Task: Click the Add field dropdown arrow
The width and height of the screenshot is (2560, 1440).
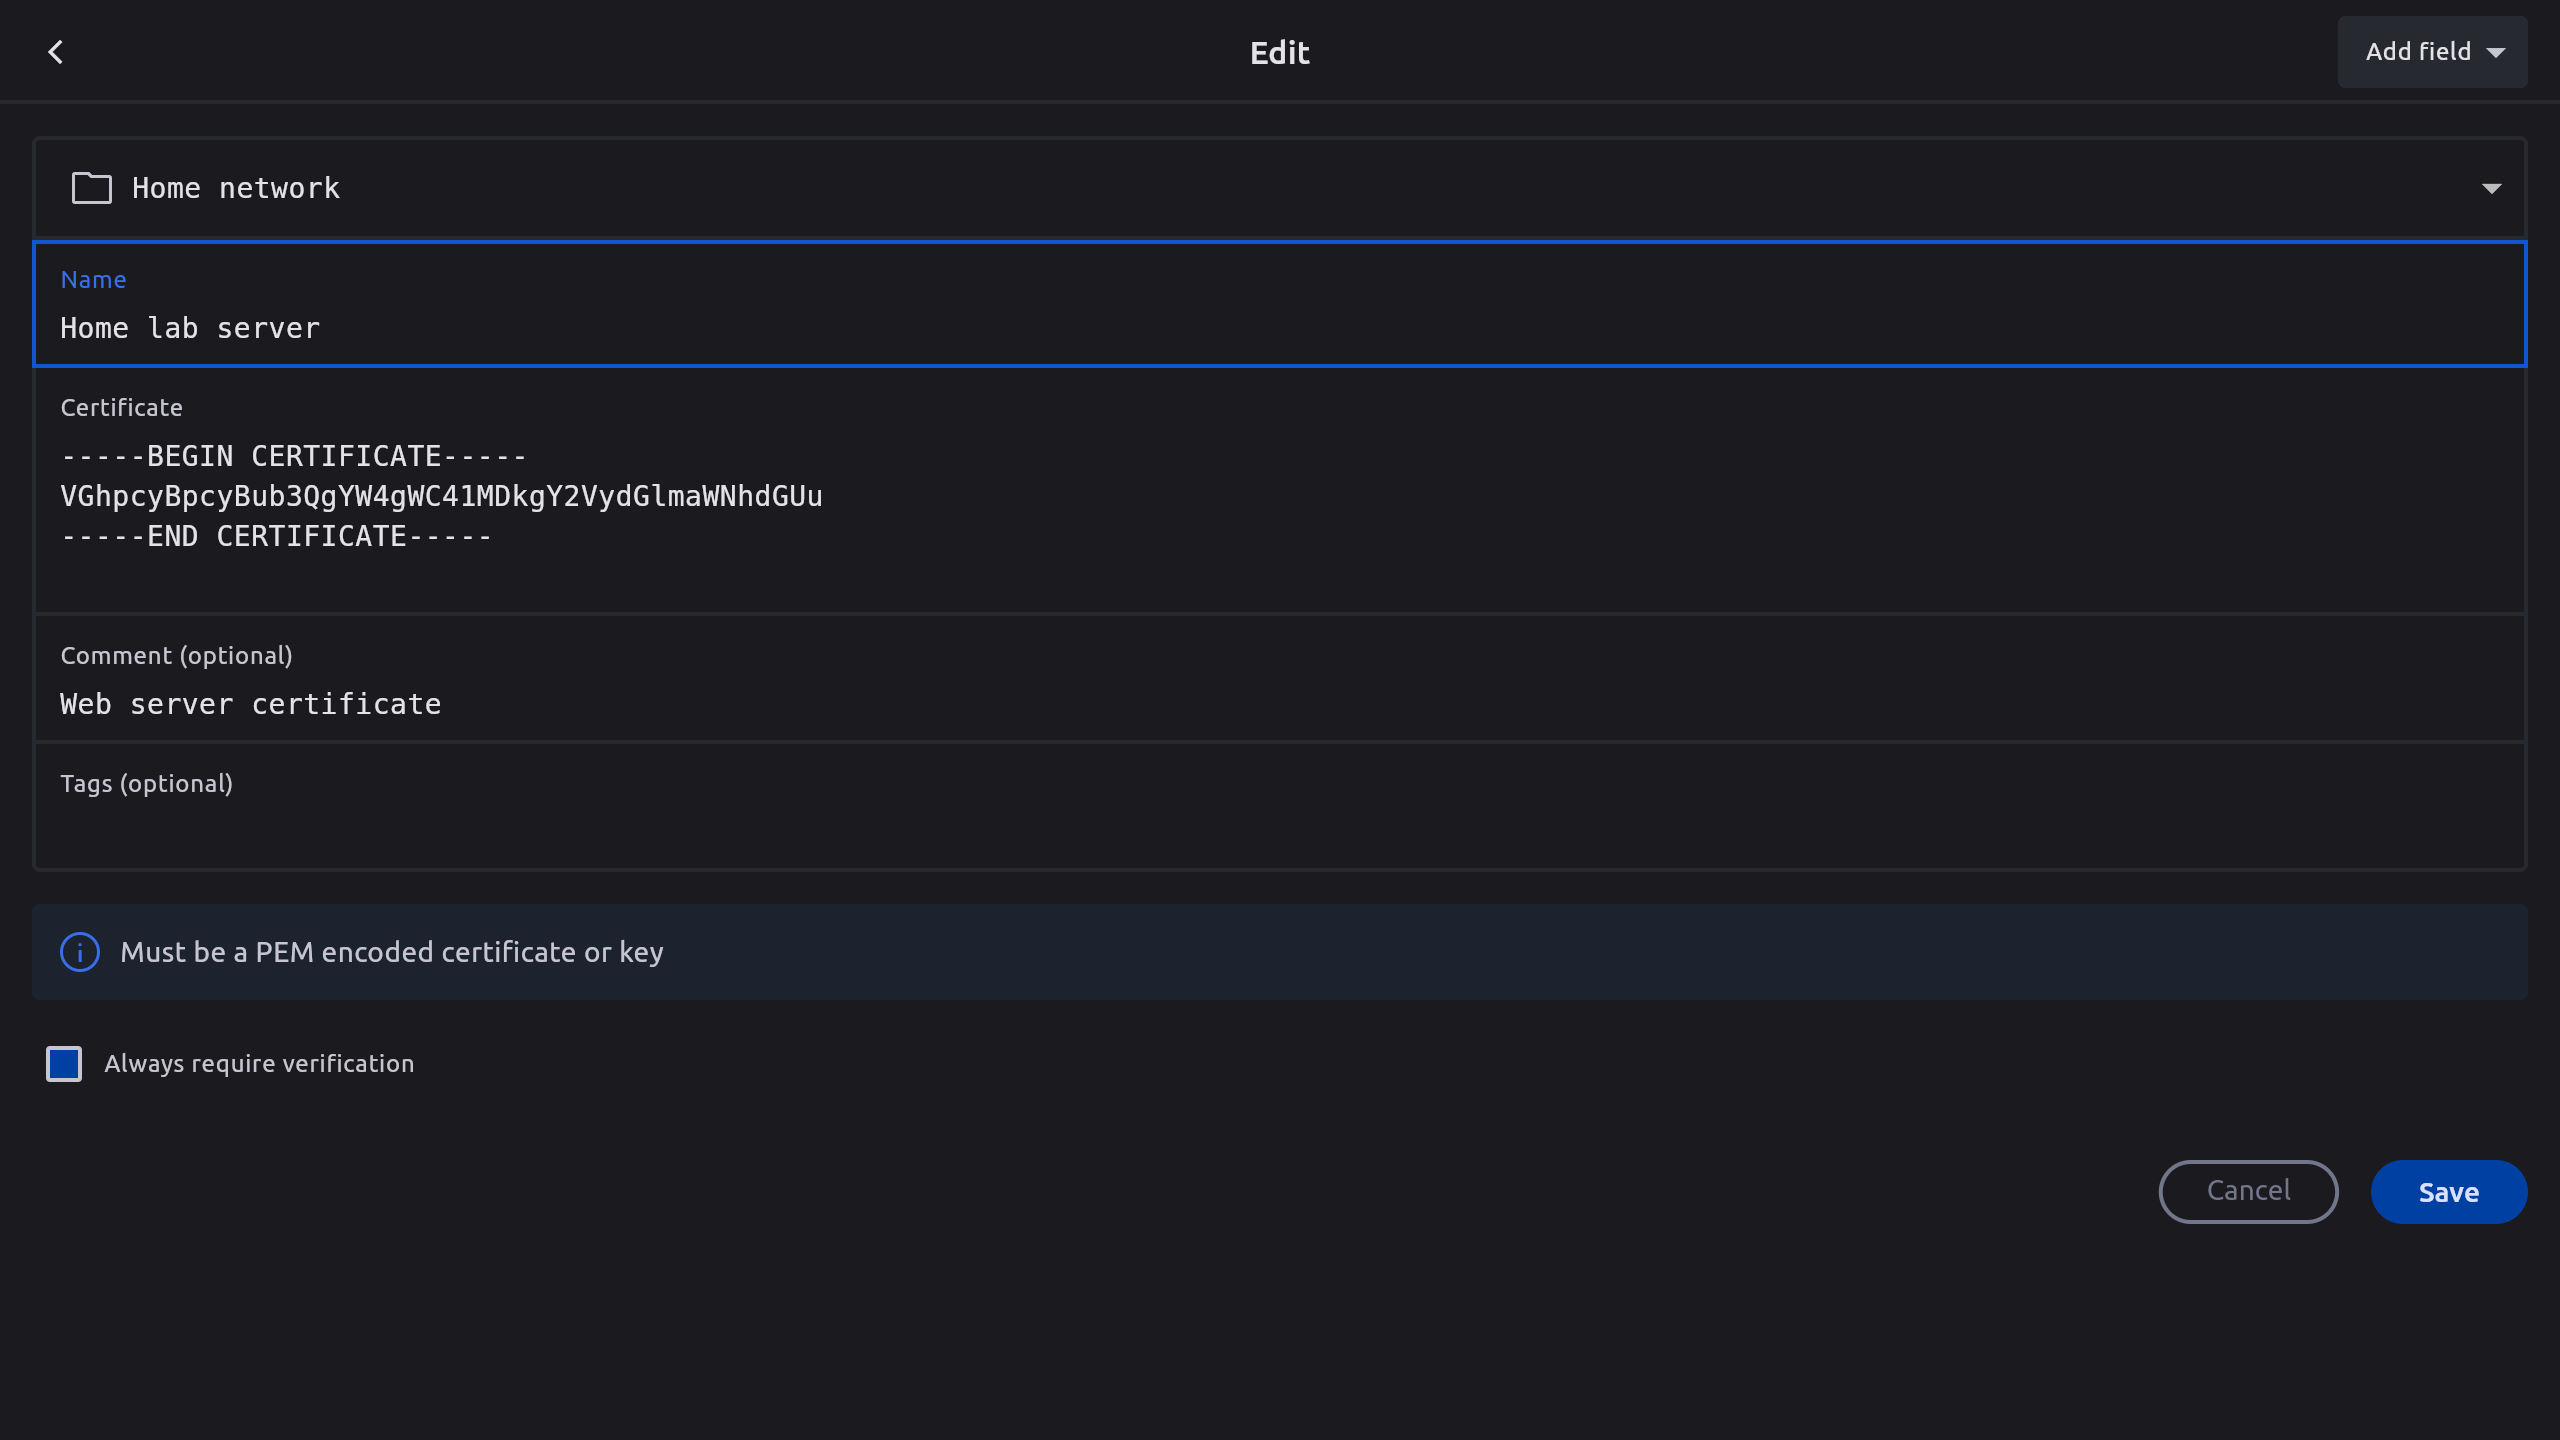Action: click(x=2496, y=53)
